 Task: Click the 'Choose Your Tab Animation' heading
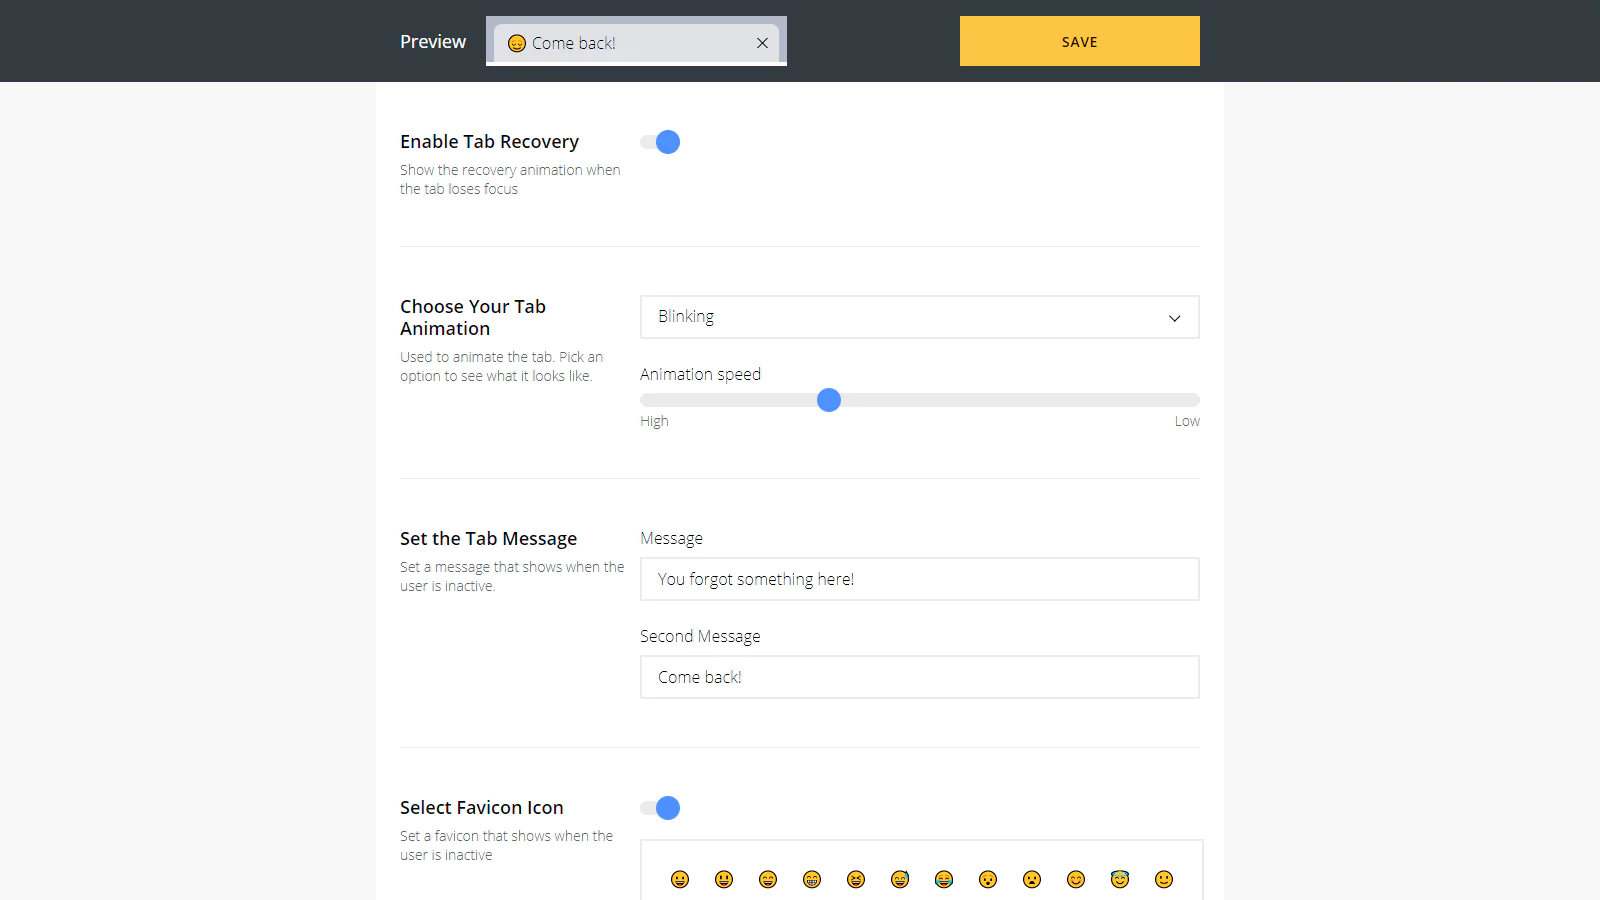coord(473,317)
